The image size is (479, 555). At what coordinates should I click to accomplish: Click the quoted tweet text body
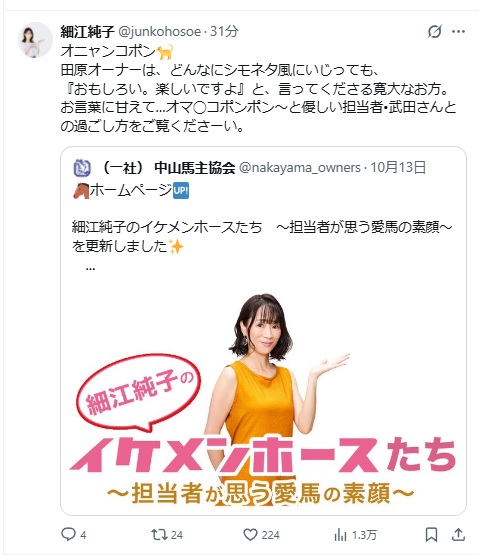262,227
